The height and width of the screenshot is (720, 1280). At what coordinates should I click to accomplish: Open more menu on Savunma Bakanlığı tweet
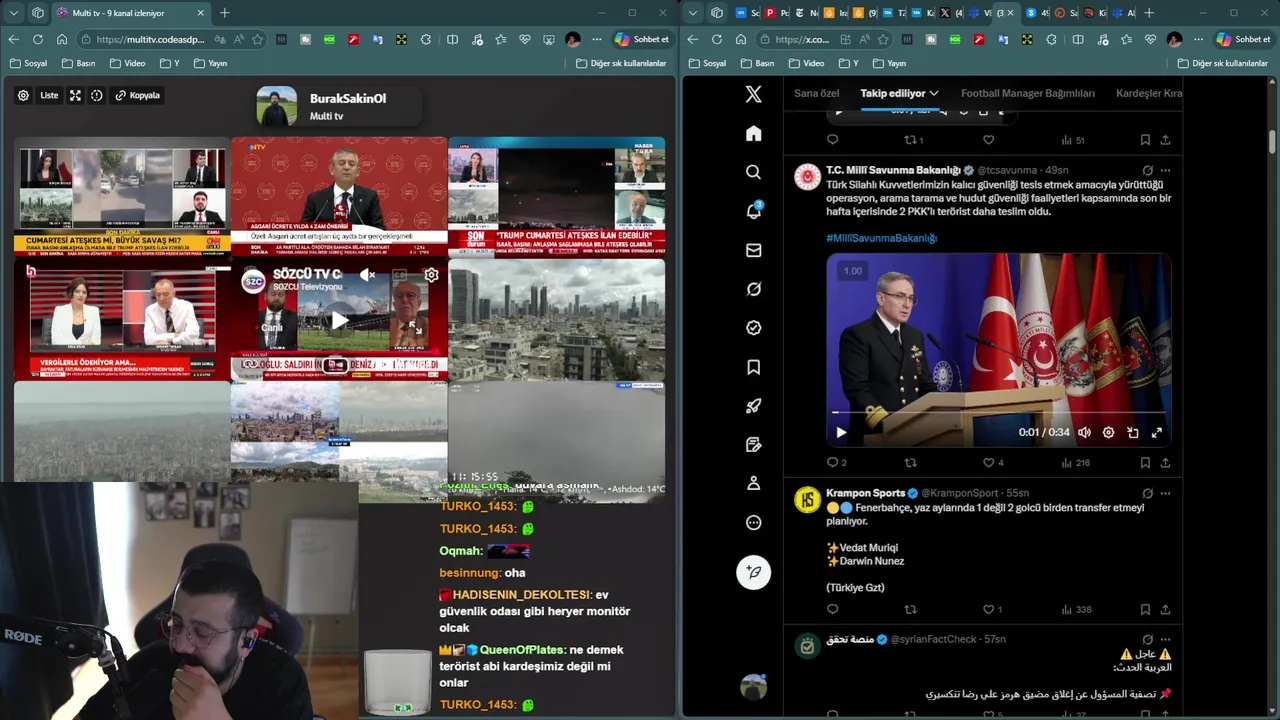tap(1165, 170)
